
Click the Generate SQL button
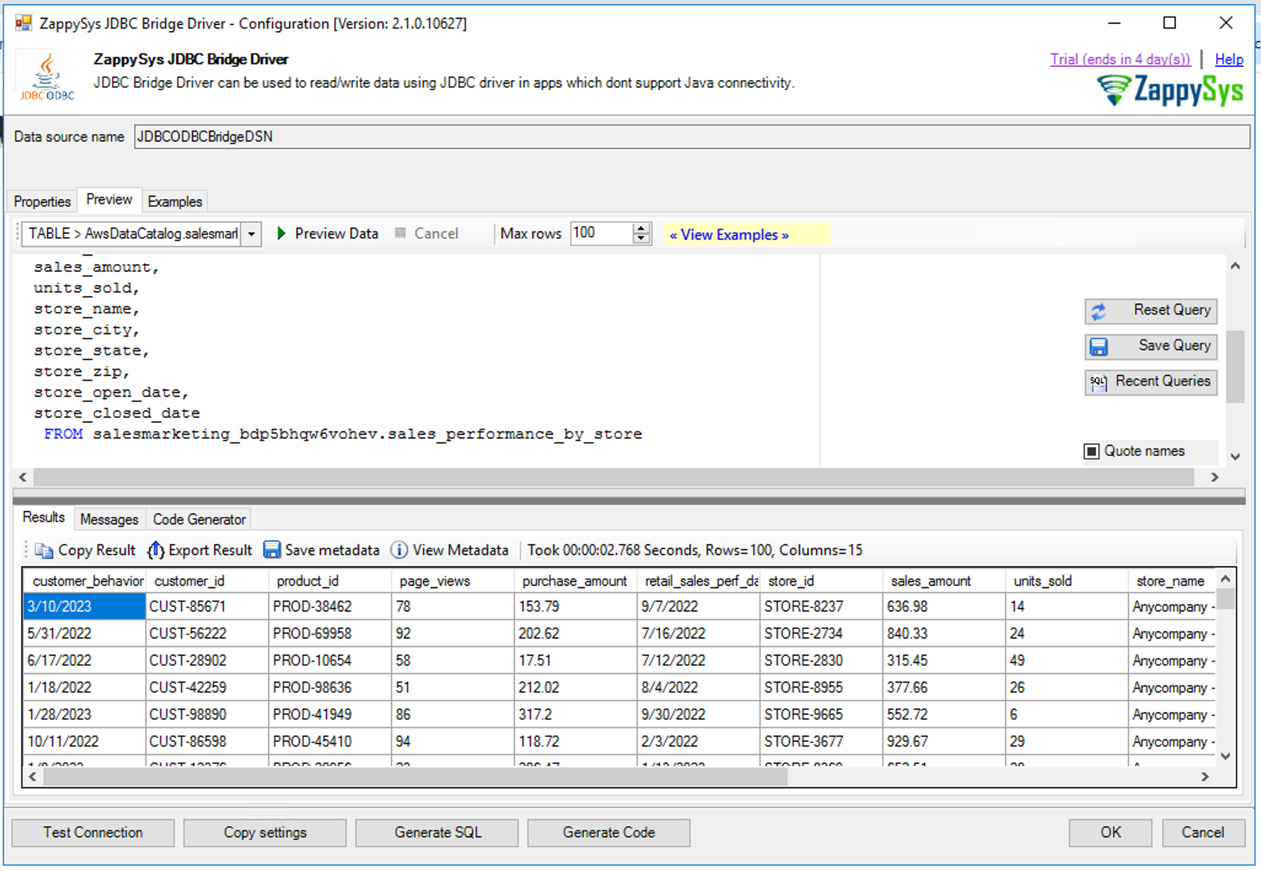[x=436, y=832]
